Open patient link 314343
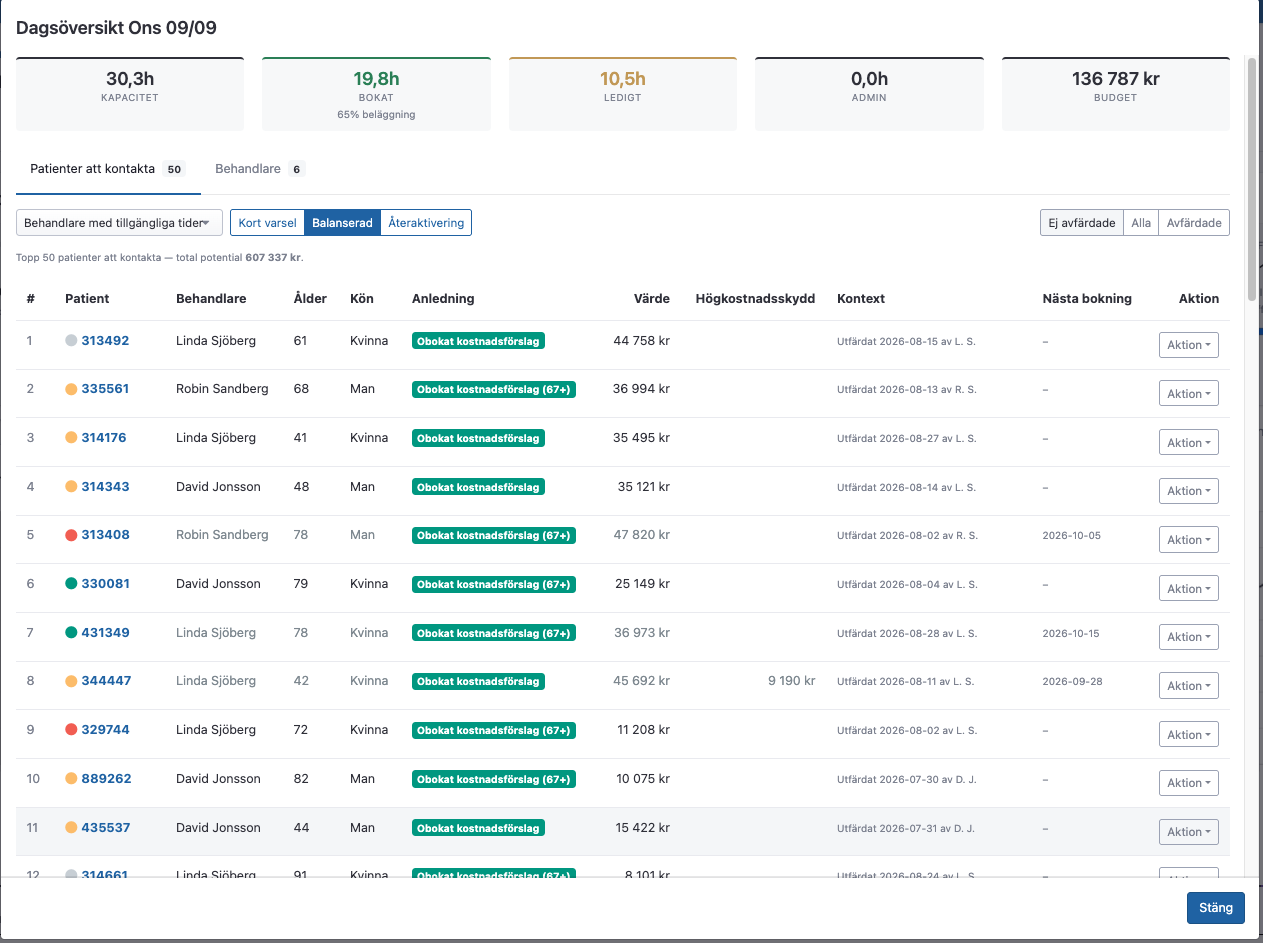Image resolution: width=1263 pixels, height=943 pixels. 105,487
